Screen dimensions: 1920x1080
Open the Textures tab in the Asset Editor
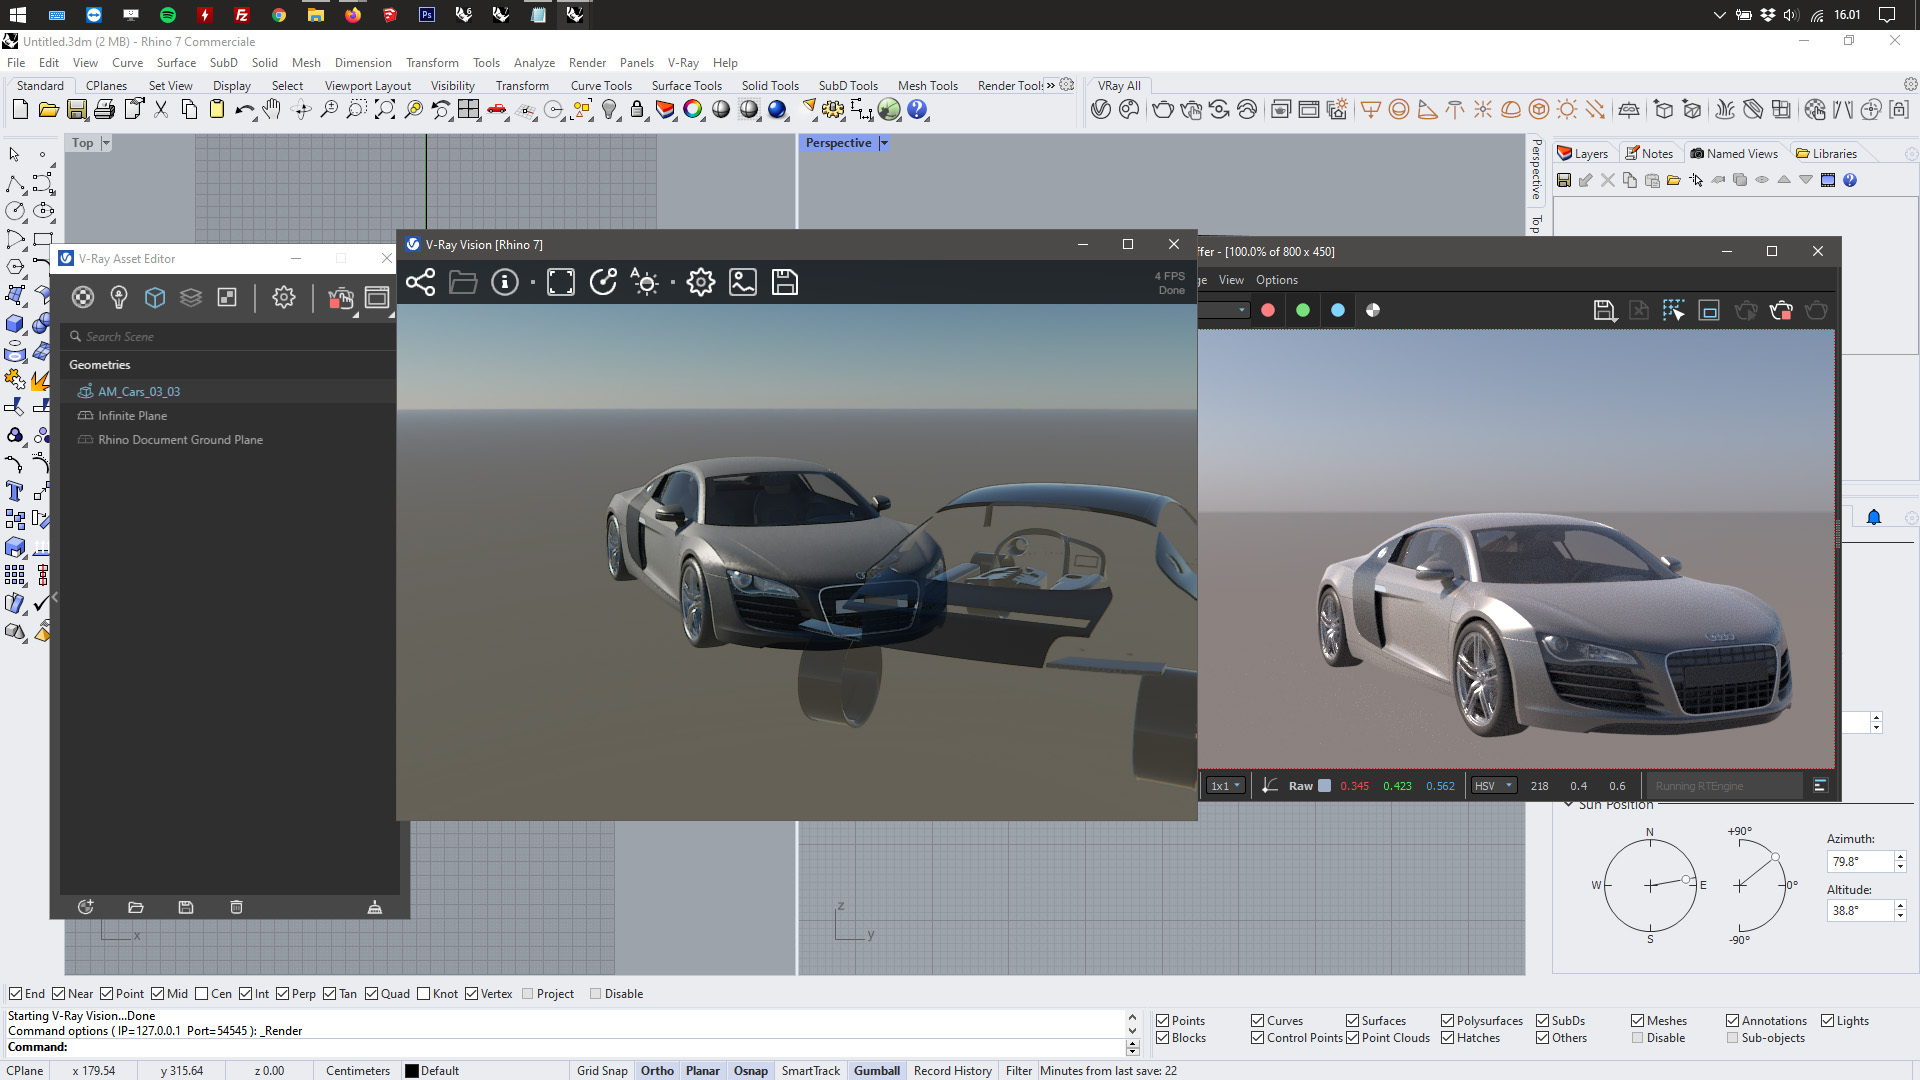(x=227, y=297)
